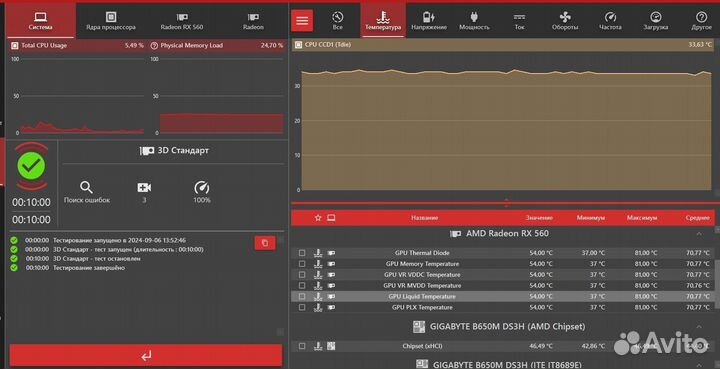Click GPU card icon in GPU VR VDDC row
Screen dimensions: 720x369
click(x=331, y=274)
